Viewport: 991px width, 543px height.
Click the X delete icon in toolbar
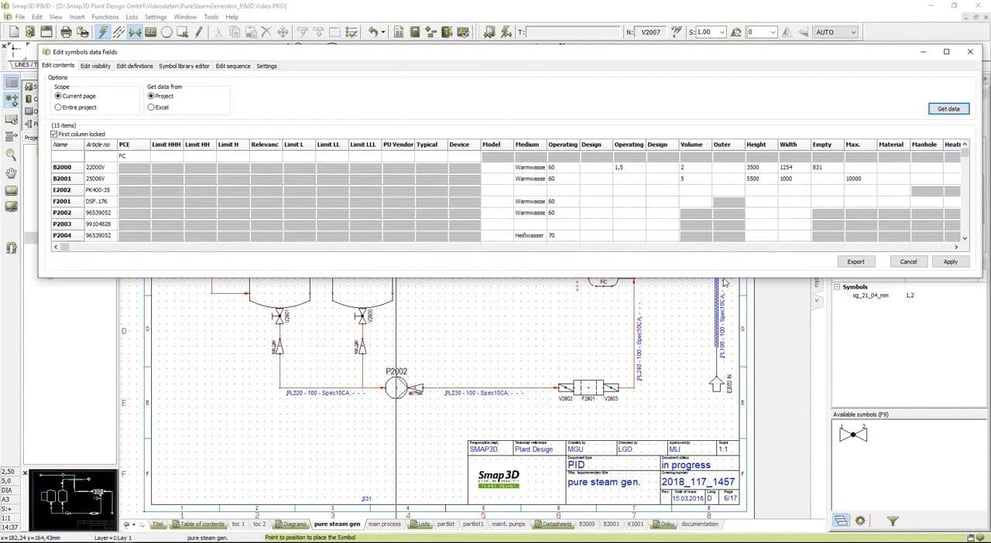pyautogui.click(x=267, y=32)
